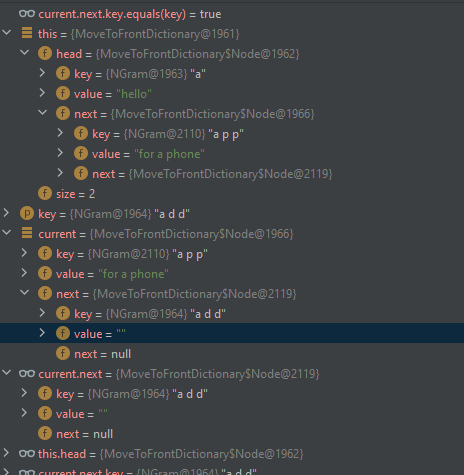Click the field icon next to 'size = 2'

[45, 193]
